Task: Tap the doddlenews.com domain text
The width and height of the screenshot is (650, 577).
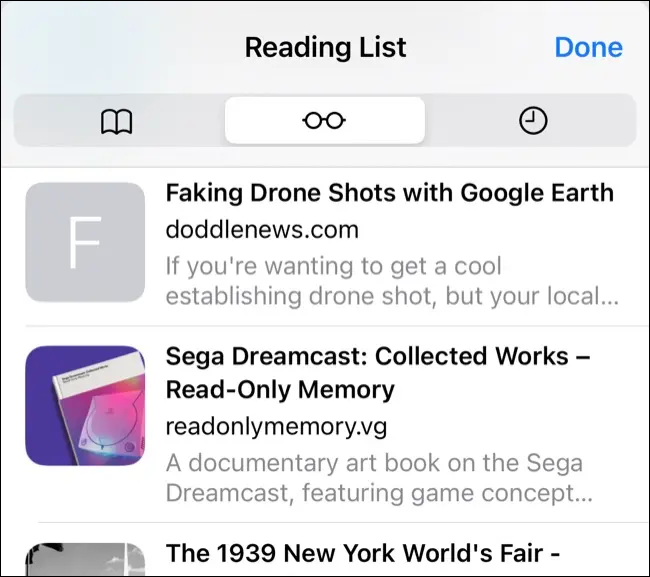Action: tap(262, 229)
